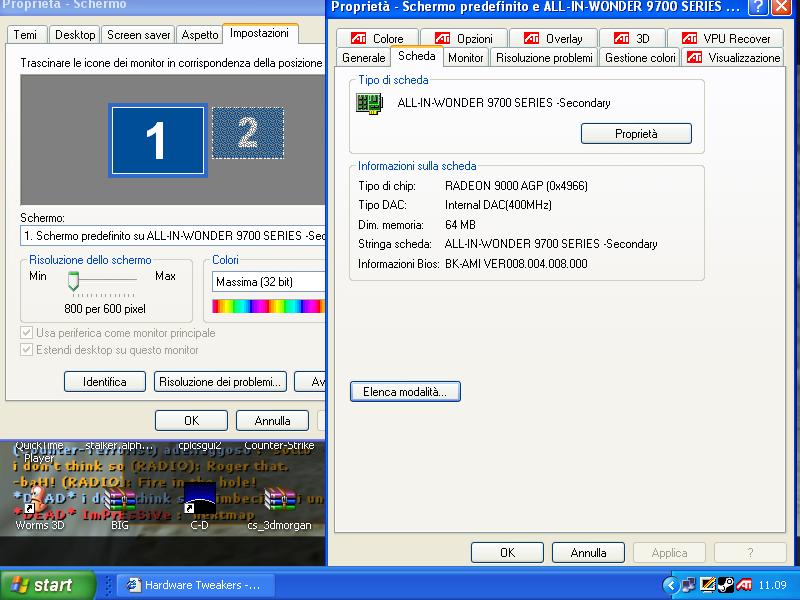Screen dimensions: 800x600
Task: Switch to the Monitor tab
Action: point(466,57)
